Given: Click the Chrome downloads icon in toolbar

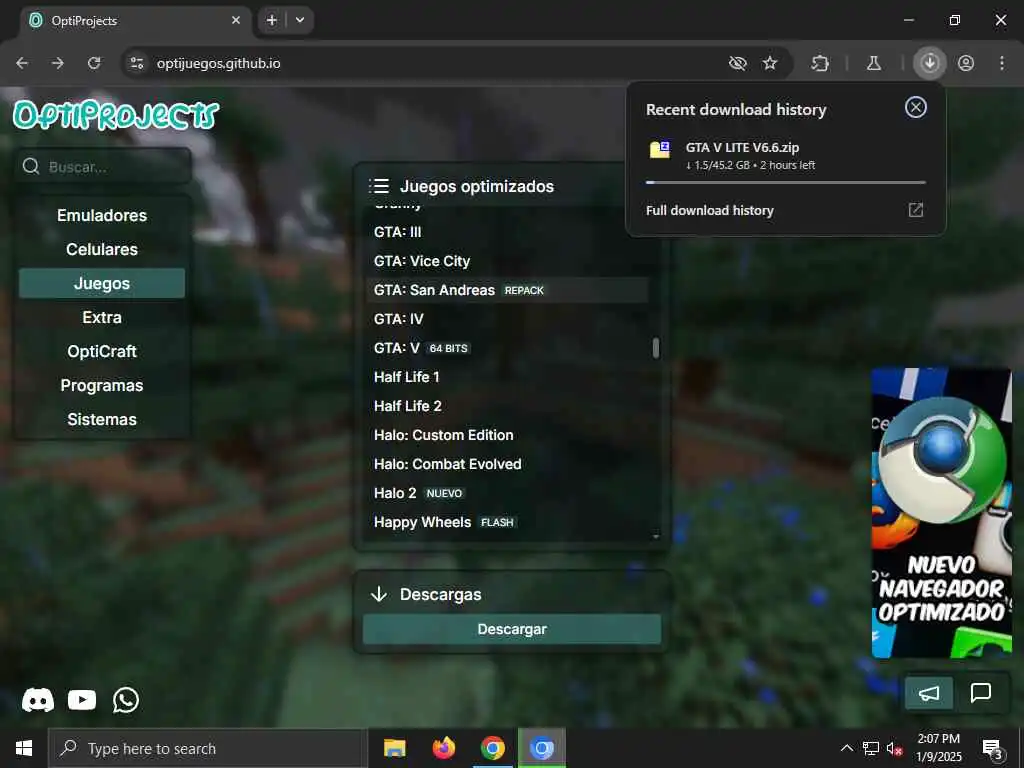Looking at the screenshot, I should 929,63.
